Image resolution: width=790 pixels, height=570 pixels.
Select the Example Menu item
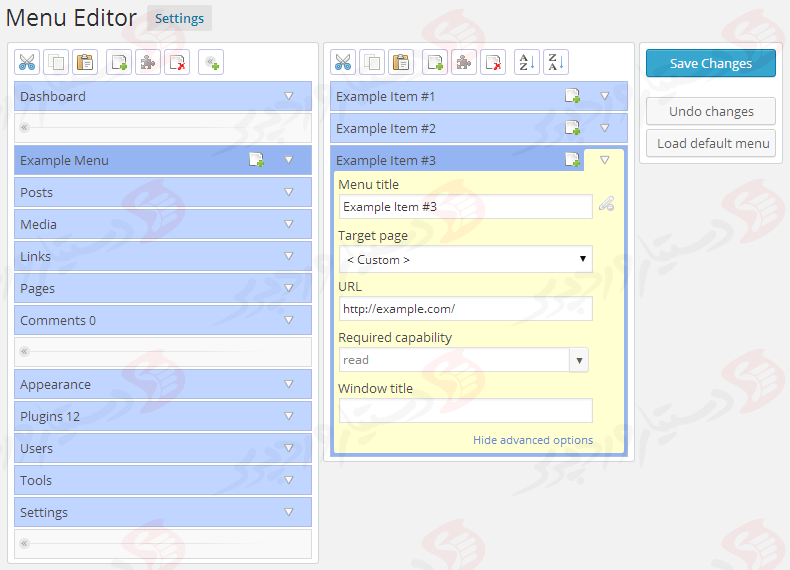163,160
